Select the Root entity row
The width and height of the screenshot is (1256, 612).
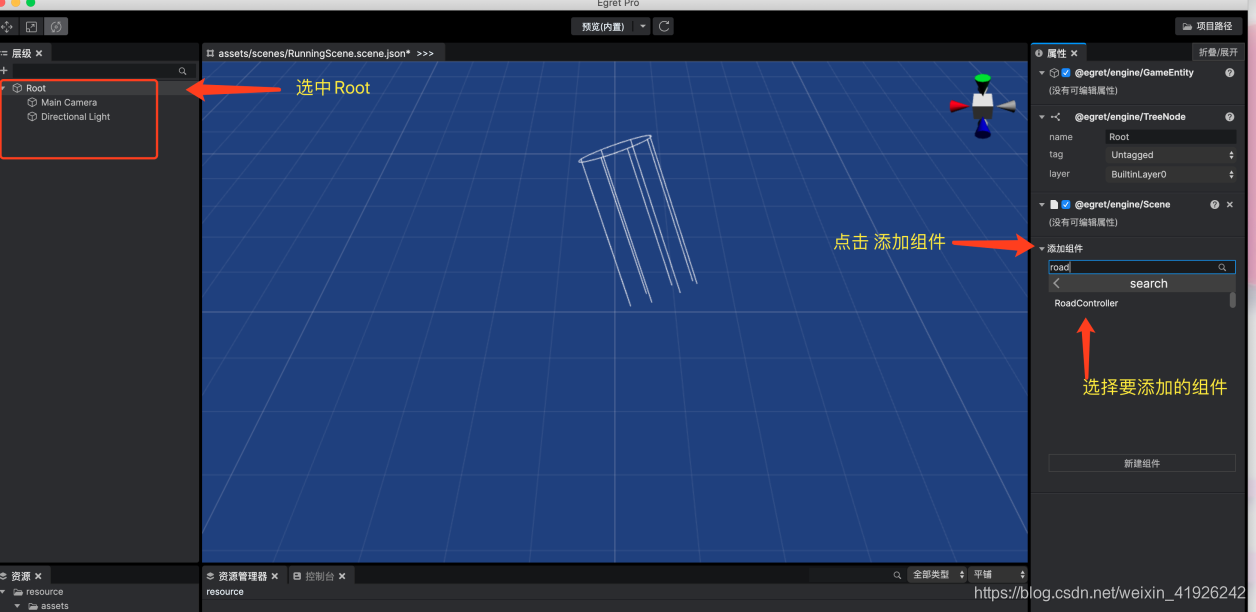pos(99,88)
